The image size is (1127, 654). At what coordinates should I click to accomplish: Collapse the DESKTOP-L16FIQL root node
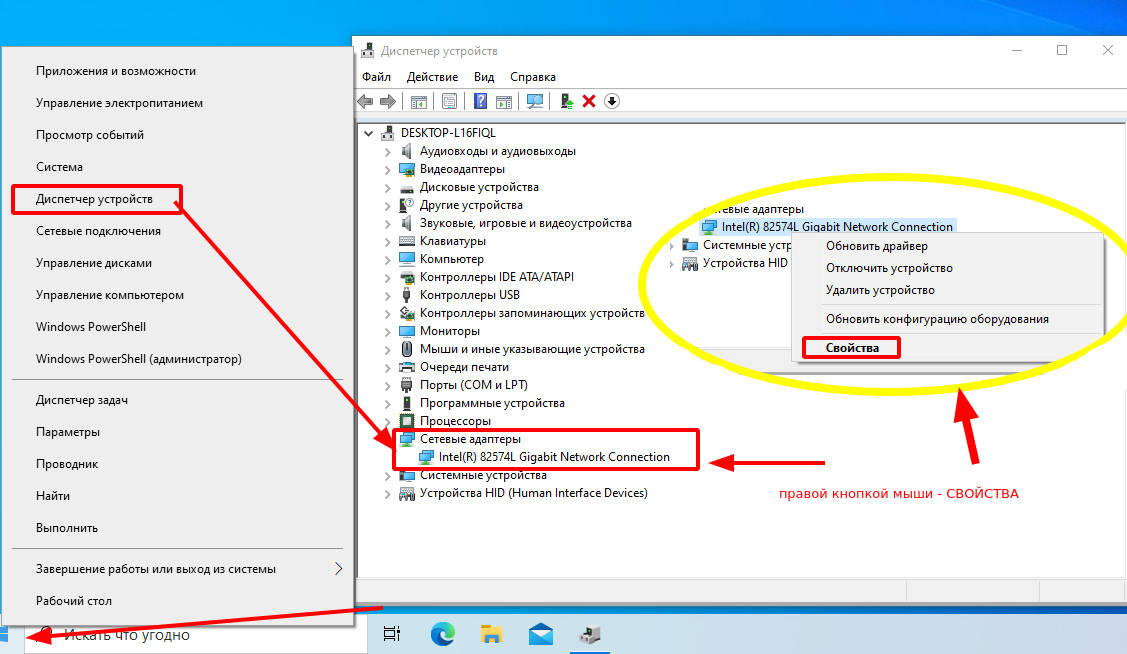click(370, 133)
